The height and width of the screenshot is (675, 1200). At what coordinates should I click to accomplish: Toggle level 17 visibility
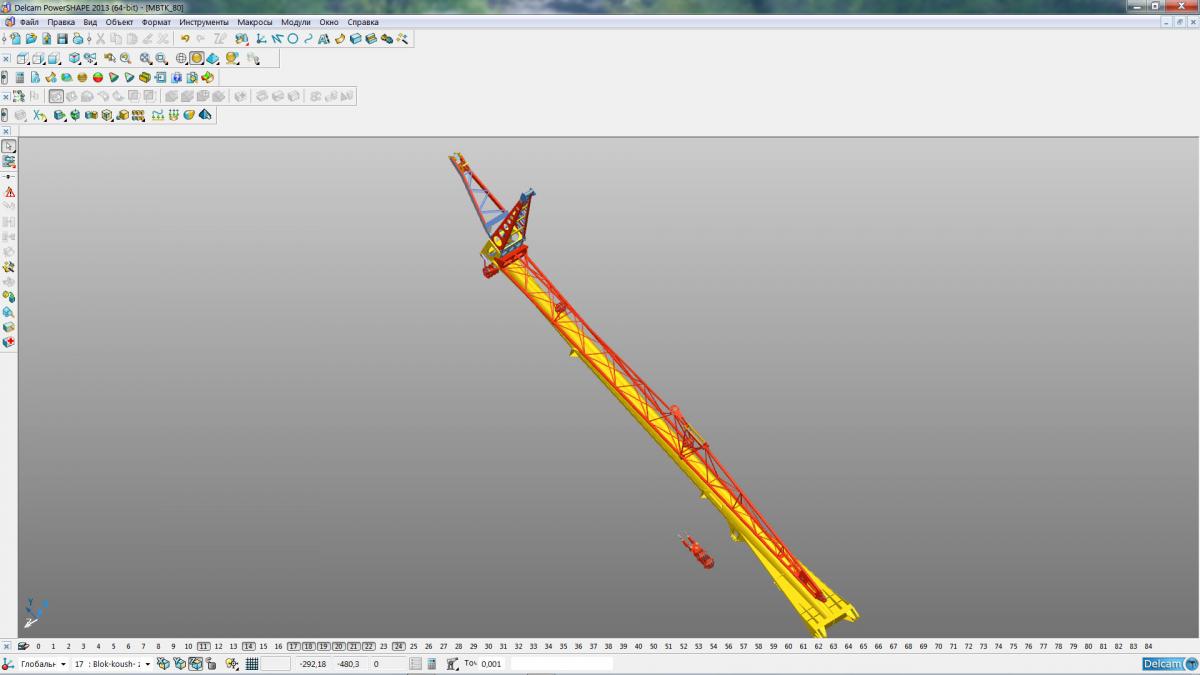(293, 646)
